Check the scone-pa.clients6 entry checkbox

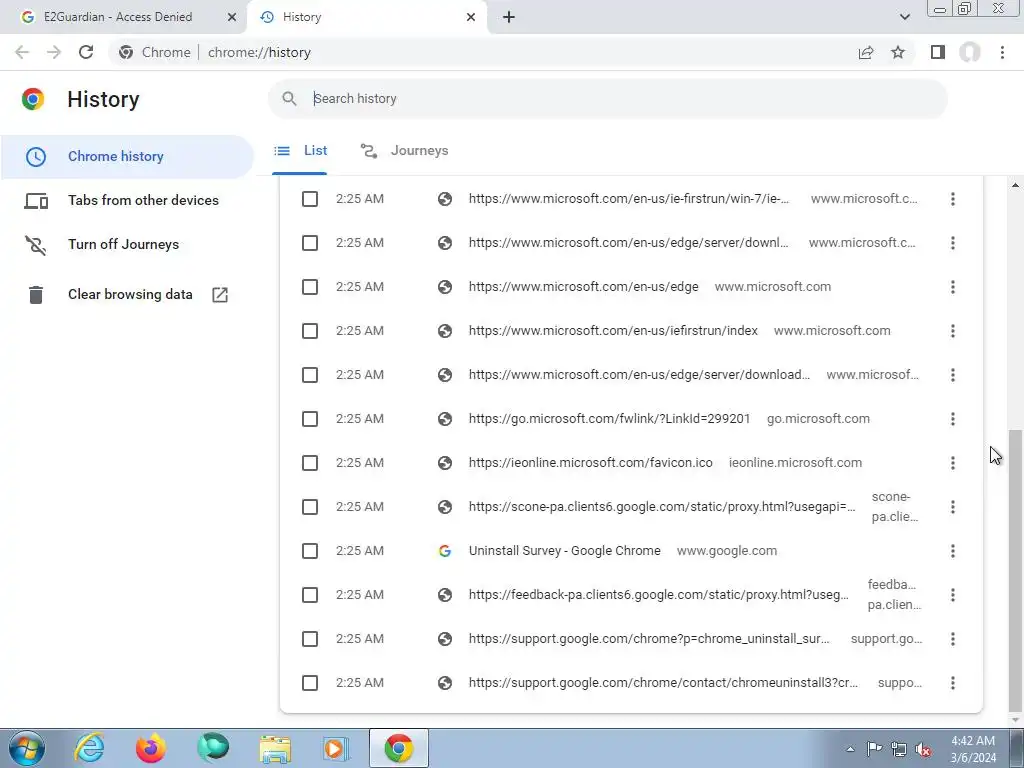pos(310,507)
